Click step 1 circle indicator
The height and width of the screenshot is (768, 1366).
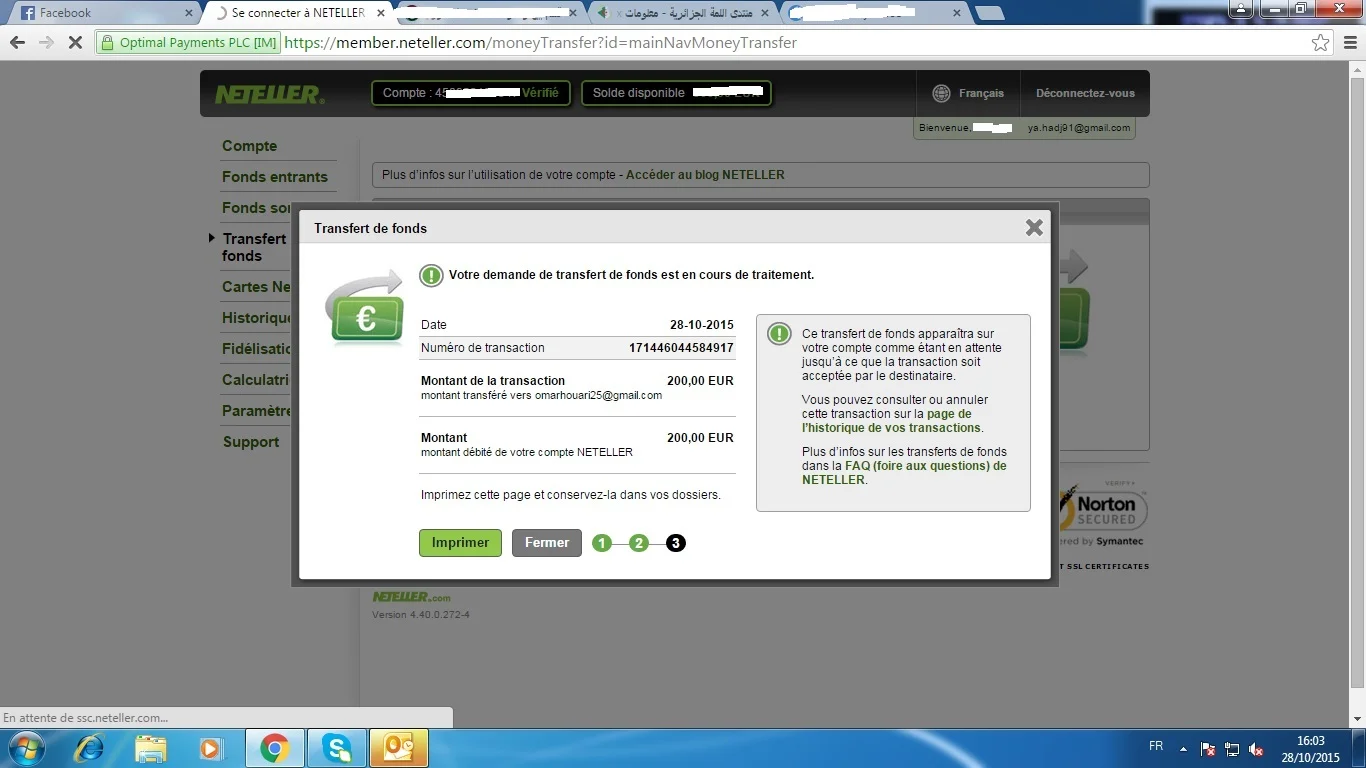[x=601, y=543]
